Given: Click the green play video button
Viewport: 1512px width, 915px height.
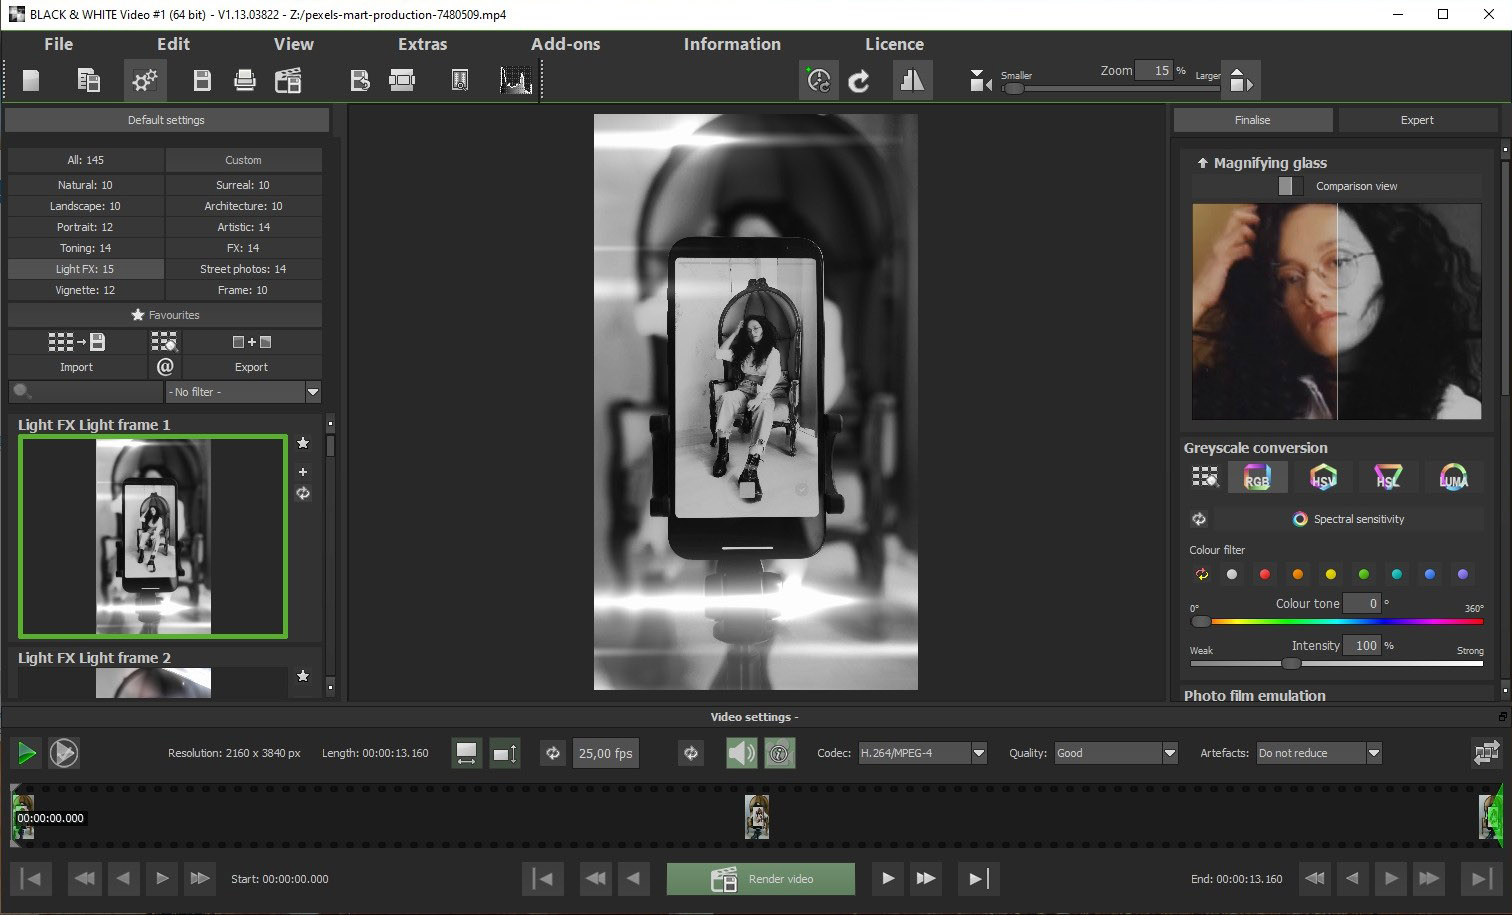Looking at the screenshot, I should [27, 753].
